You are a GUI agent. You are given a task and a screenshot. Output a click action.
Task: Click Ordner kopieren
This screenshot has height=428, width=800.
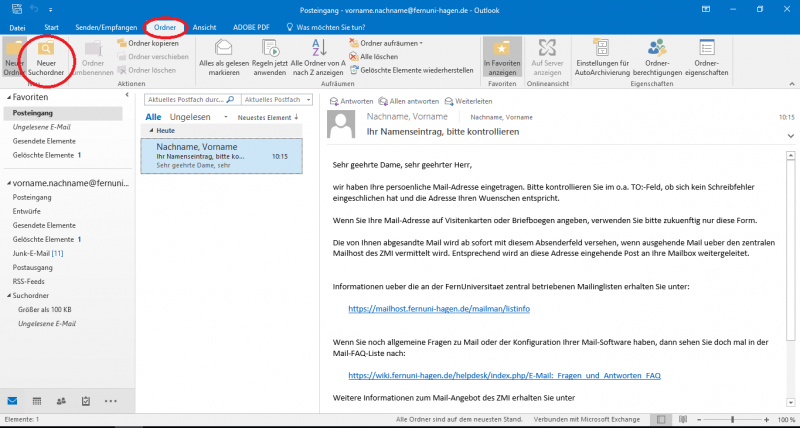point(148,43)
